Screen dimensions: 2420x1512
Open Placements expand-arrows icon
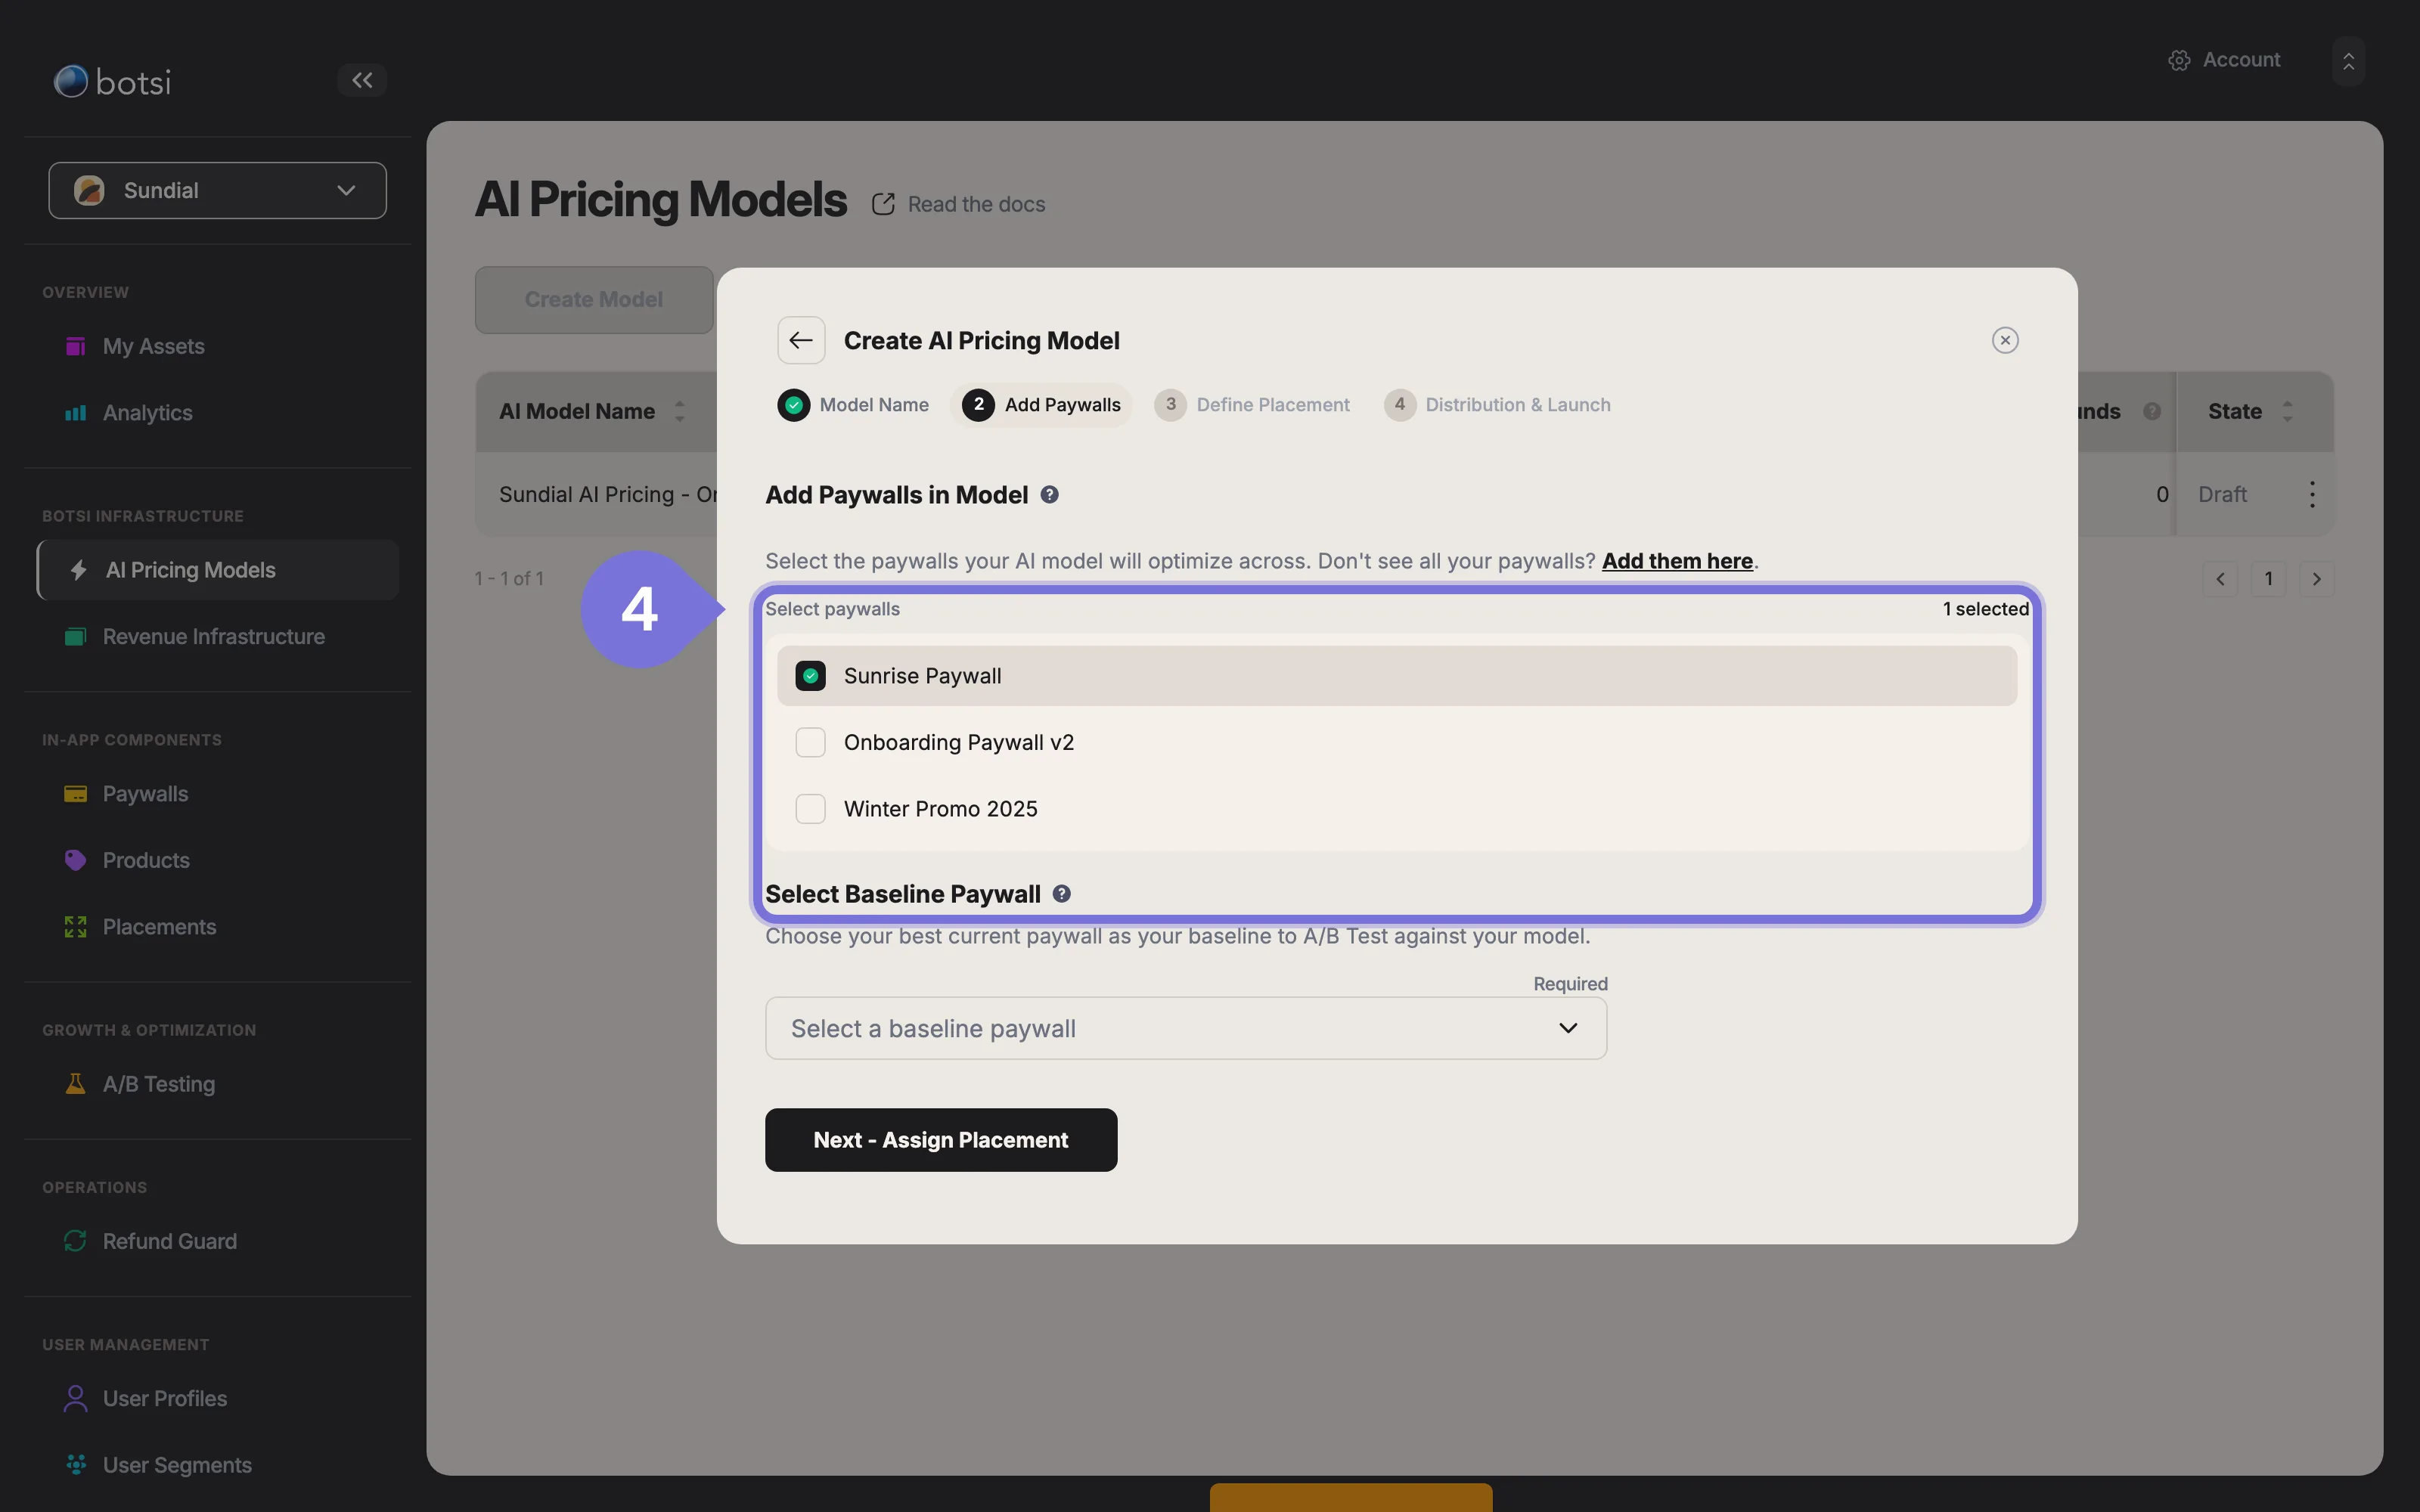[x=75, y=927]
